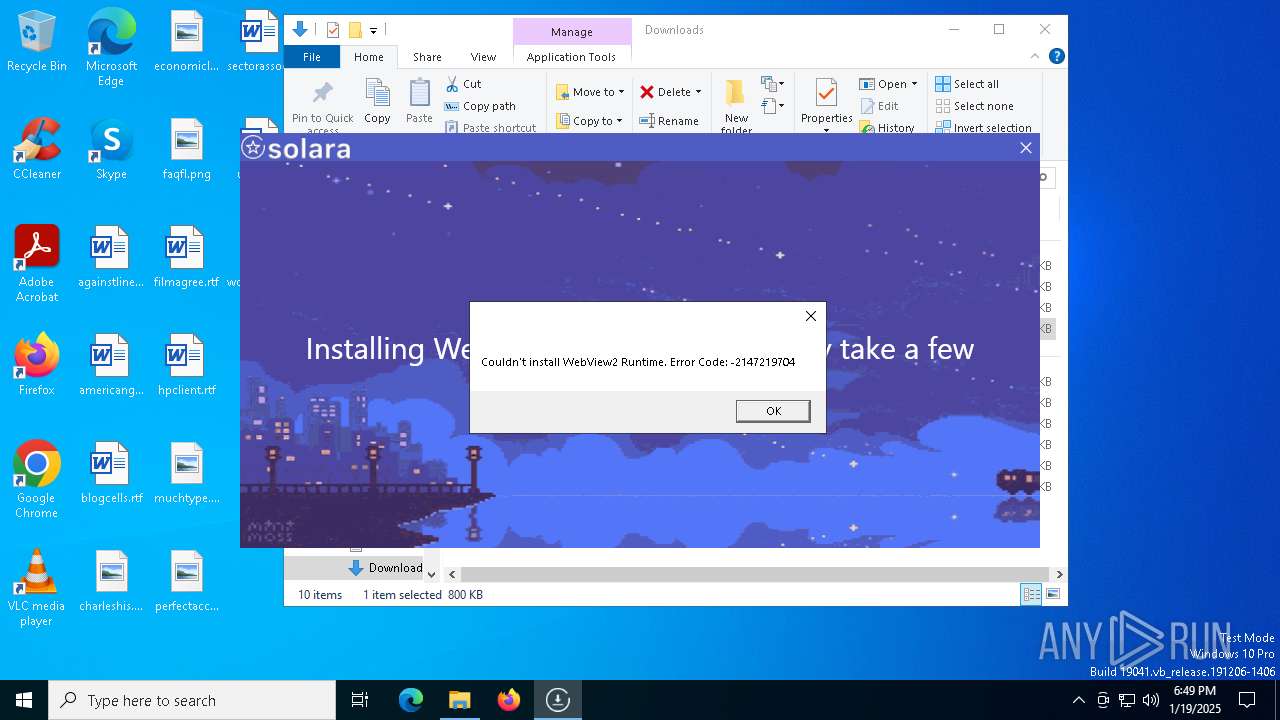1280x720 pixels.
Task: Click the volume icon in system tray
Action: tap(1151, 700)
